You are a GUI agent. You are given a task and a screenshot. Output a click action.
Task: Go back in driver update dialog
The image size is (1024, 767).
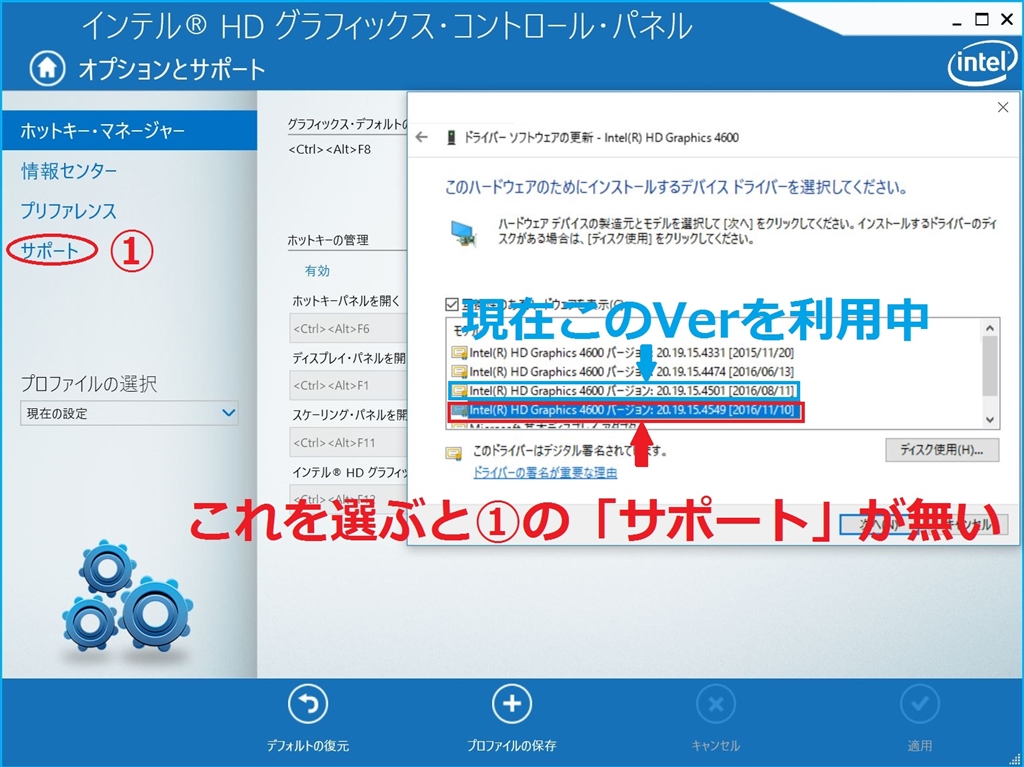[422, 137]
